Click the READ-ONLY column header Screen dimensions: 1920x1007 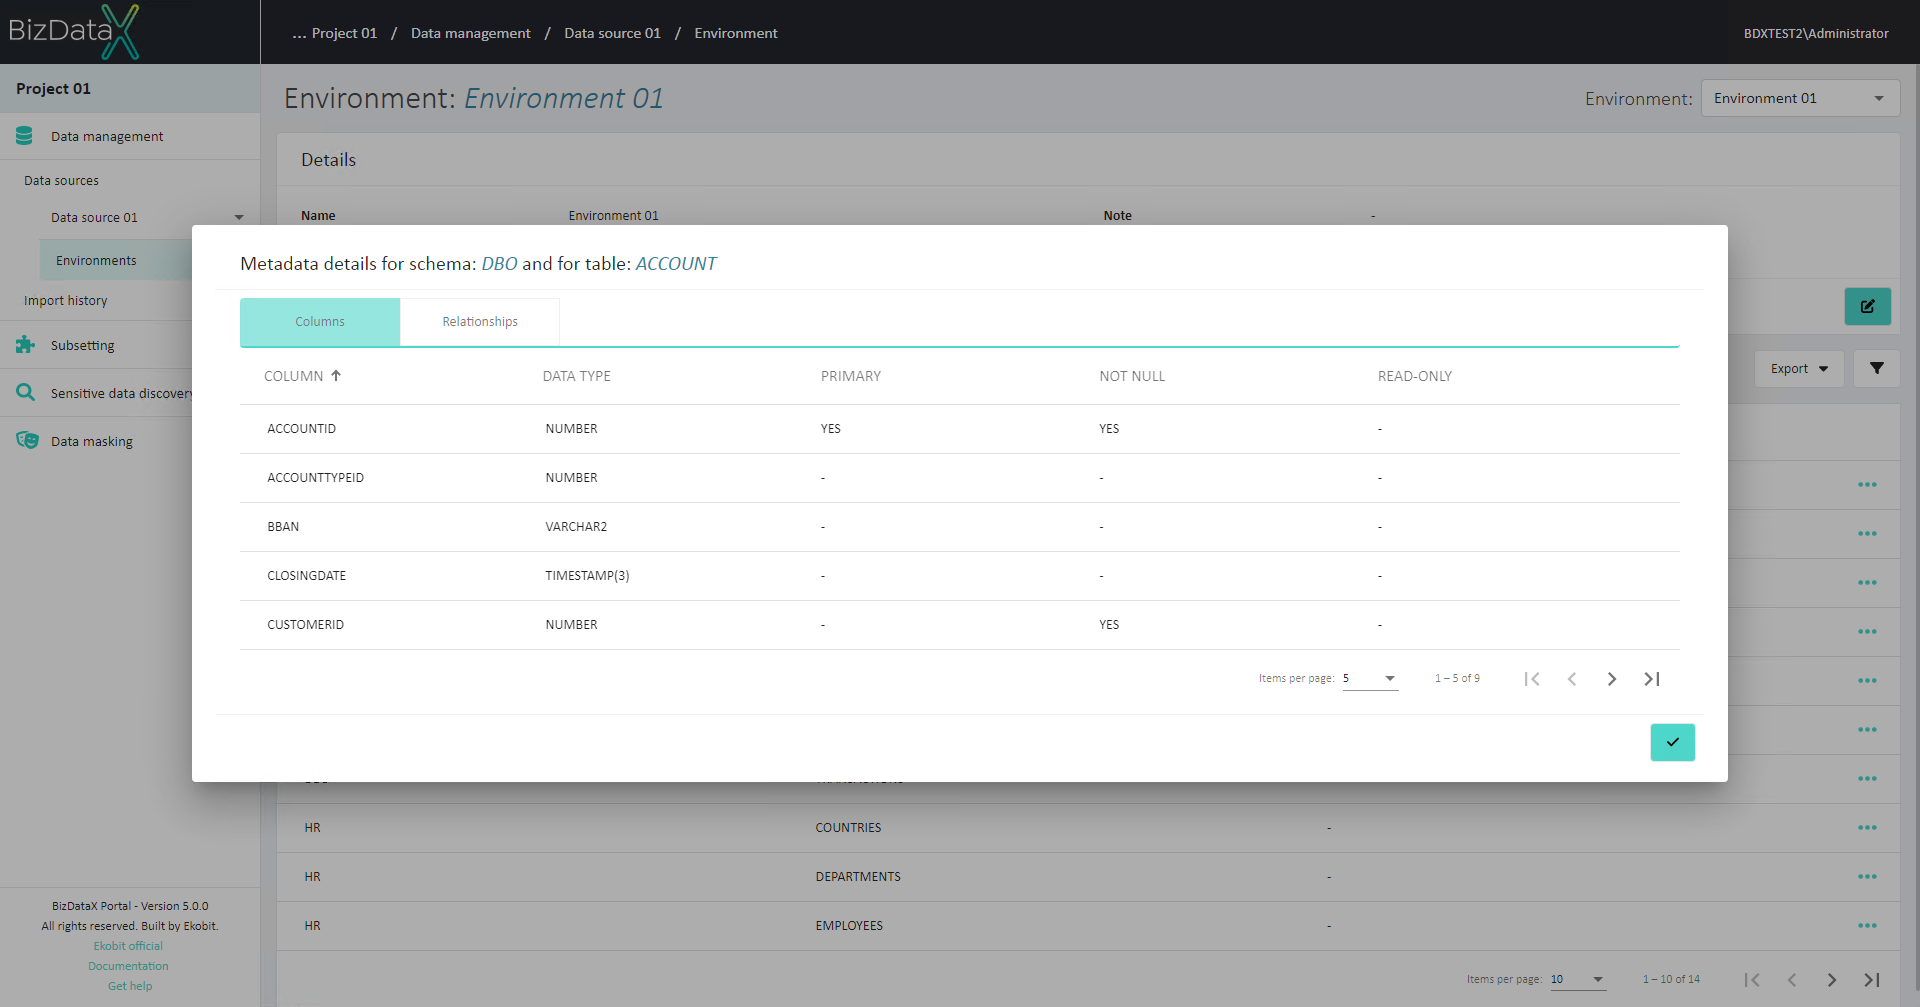tap(1415, 376)
